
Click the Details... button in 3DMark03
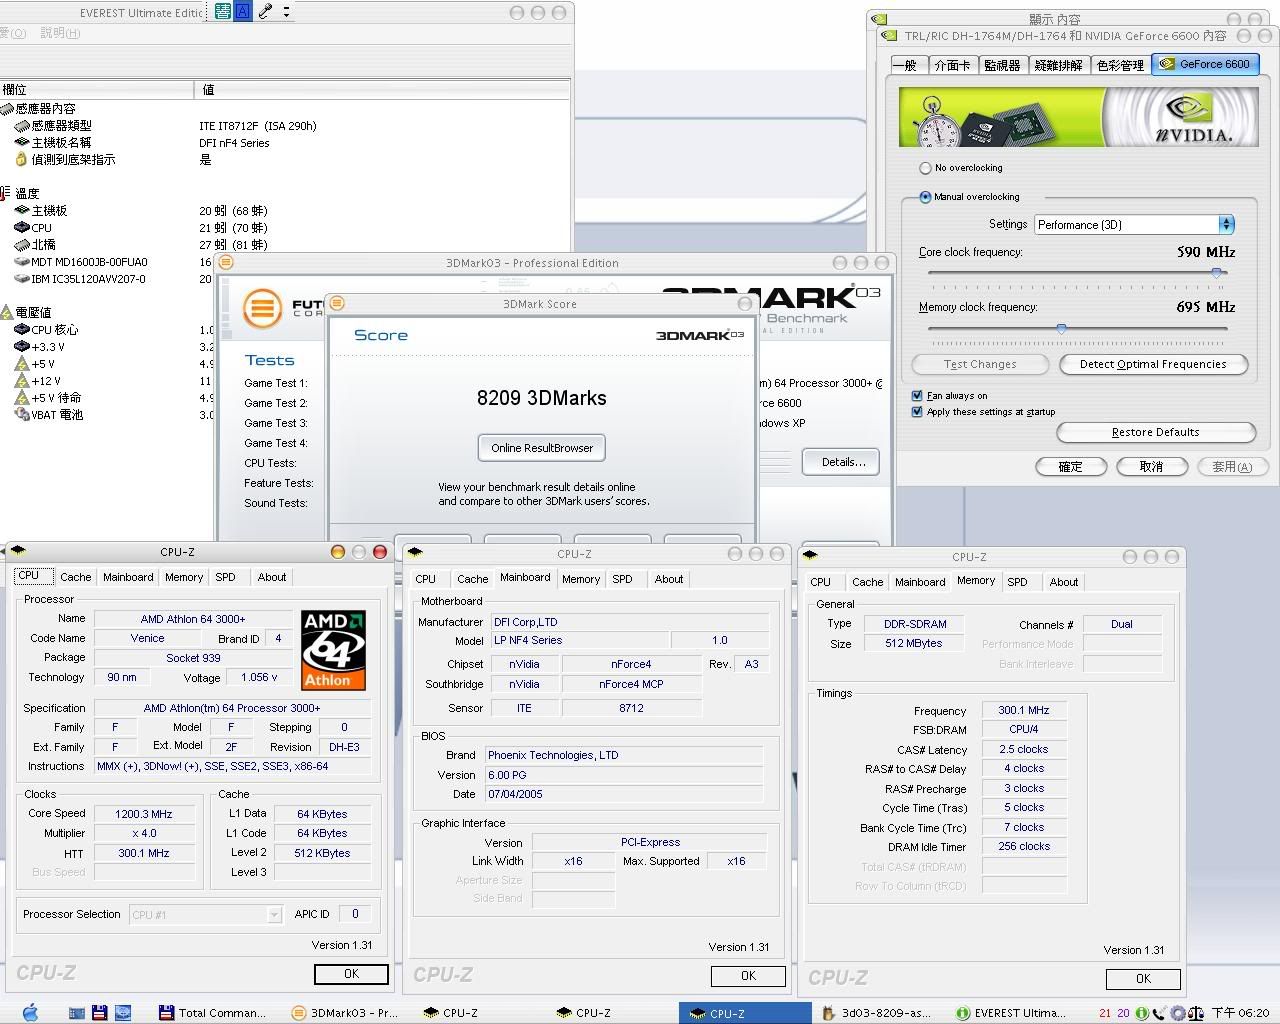tap(841, 462)
